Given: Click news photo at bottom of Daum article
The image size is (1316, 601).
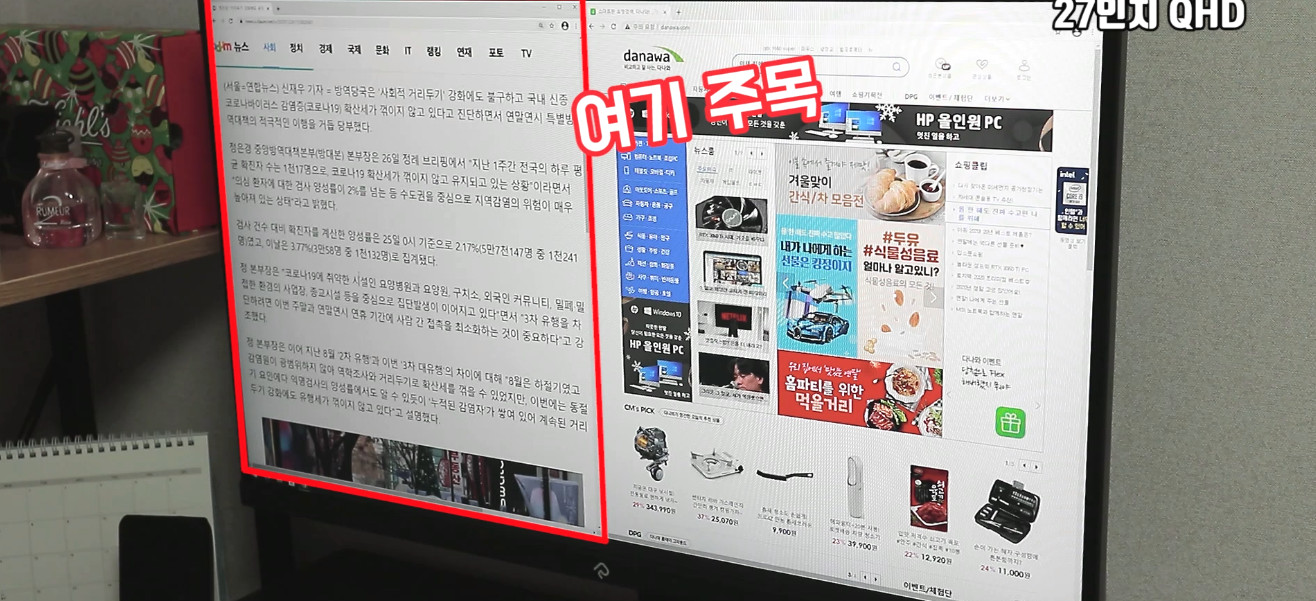Looking at the screenshot, I should click(x=422, y=472).
